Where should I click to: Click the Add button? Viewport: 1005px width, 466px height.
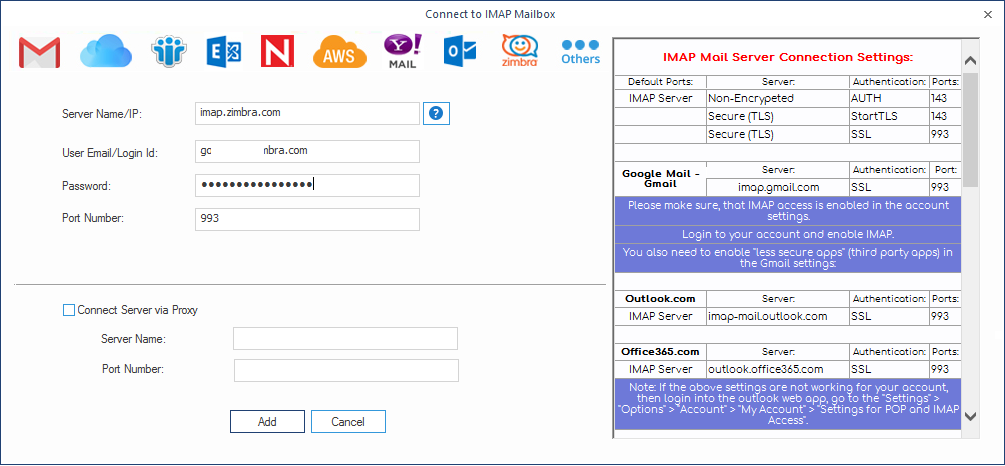tap(267, 422)
